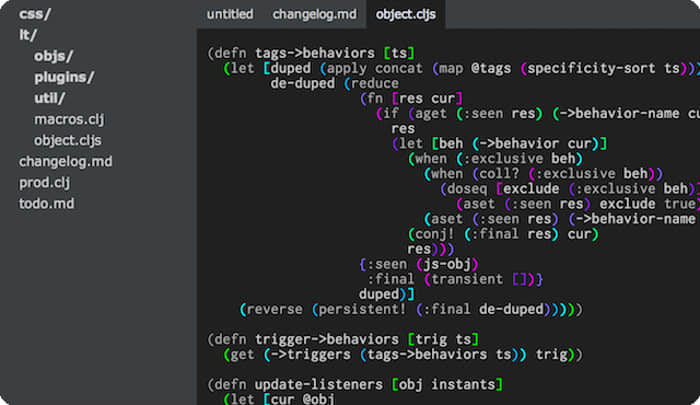Select the object.cljs tab
Screen dimensions: 700x405
405,14
